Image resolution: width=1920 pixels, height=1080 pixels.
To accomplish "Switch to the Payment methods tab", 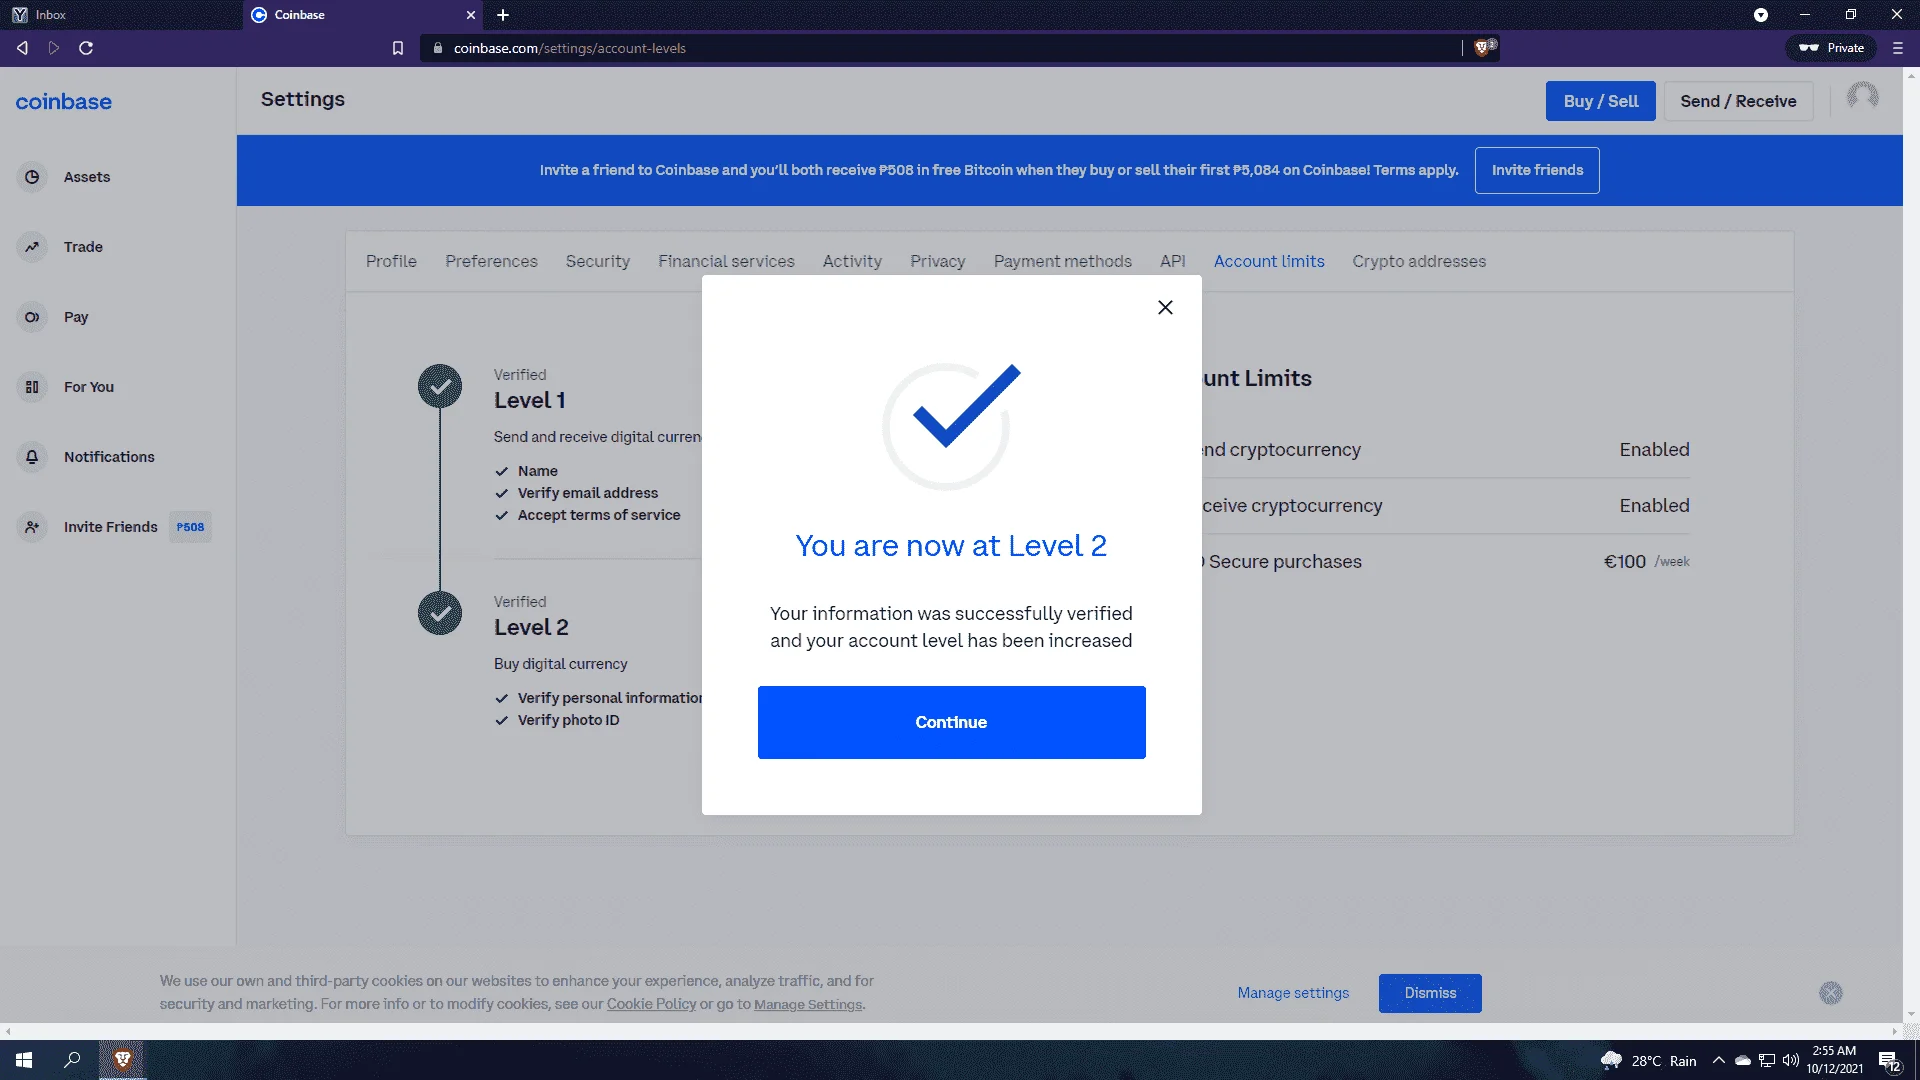I will click(x=1063, y=261).
